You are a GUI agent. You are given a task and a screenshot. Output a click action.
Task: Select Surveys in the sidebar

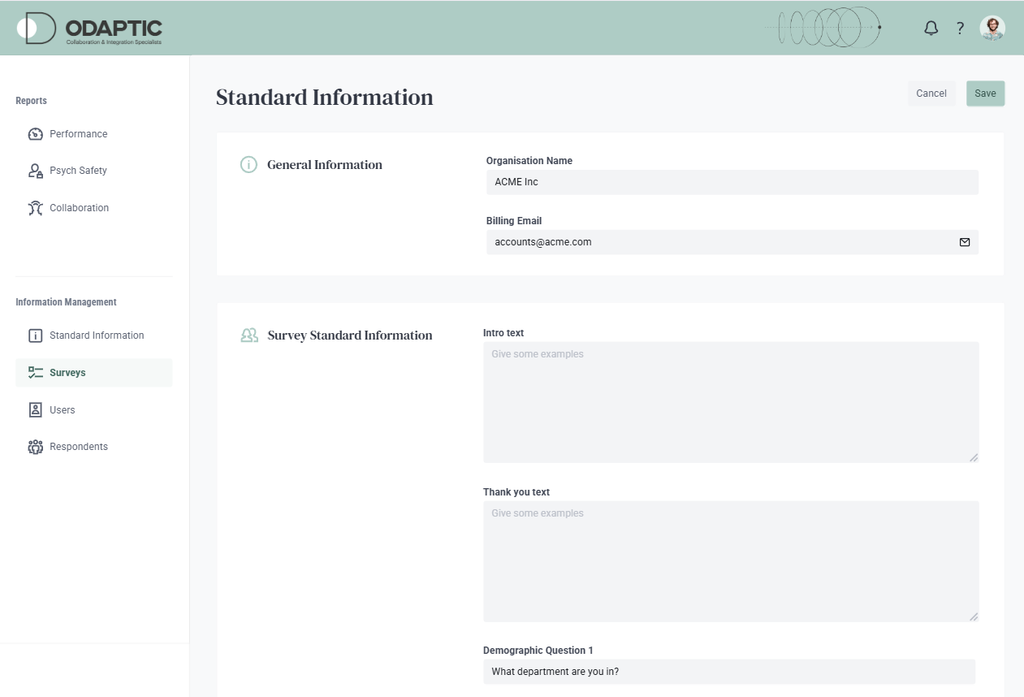(x=94, y=372)
